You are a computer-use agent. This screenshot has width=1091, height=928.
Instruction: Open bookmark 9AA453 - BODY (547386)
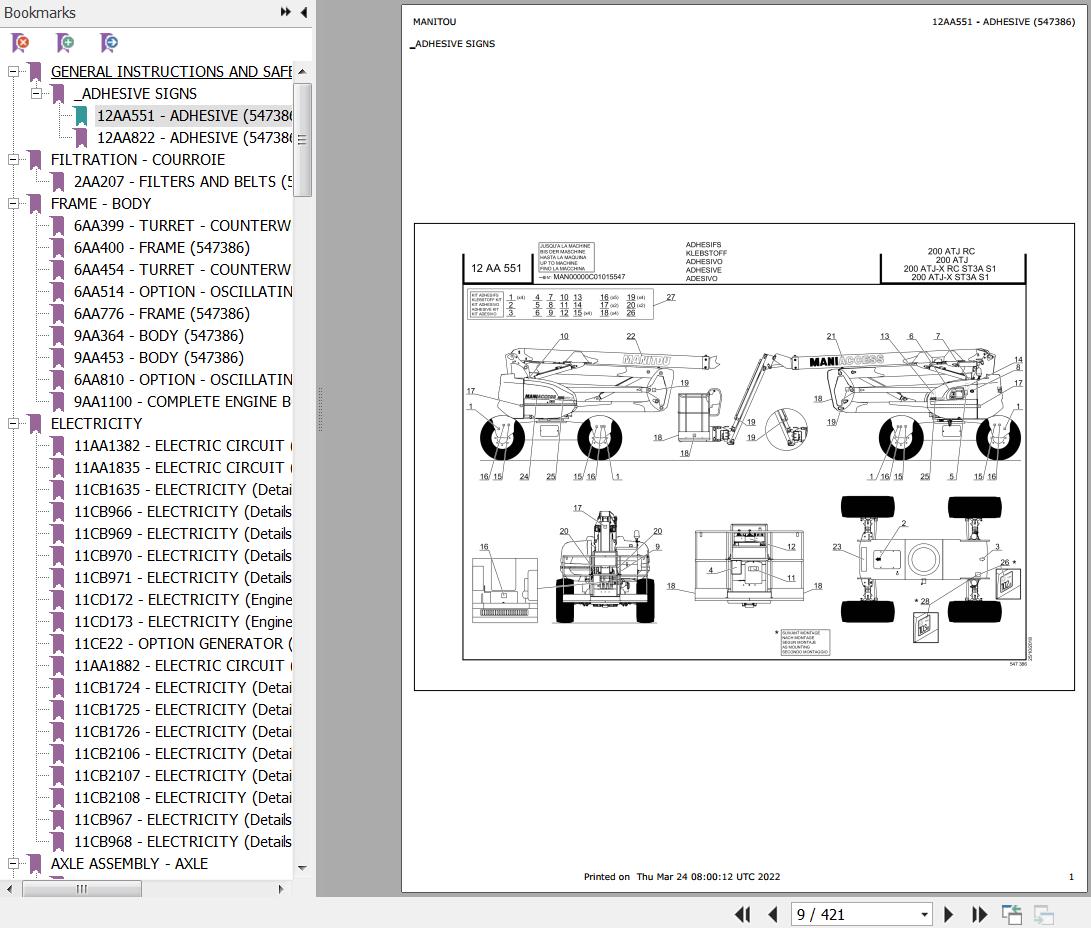(x=159, y=358)
